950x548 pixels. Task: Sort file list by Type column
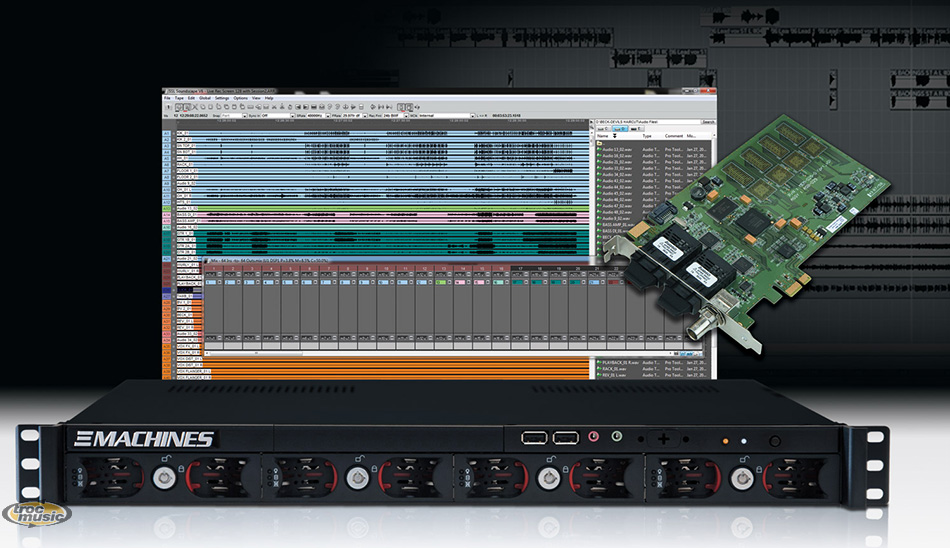[x=647, y=136]
